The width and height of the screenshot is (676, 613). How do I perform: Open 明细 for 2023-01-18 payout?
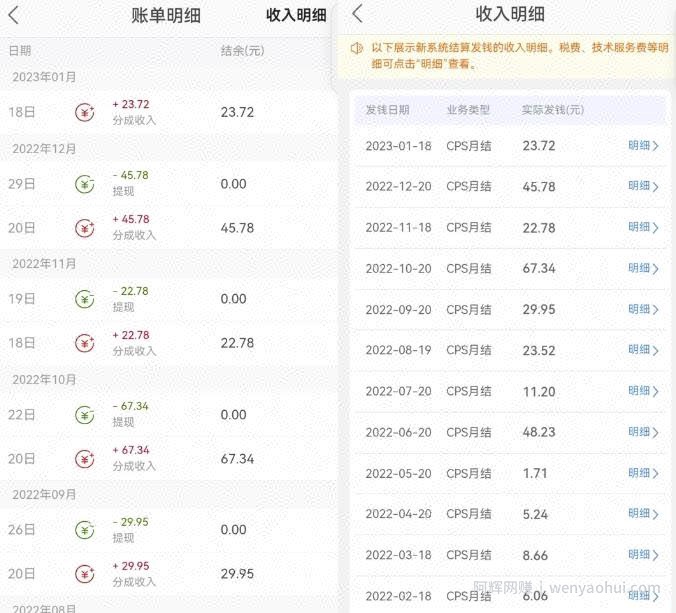(643, 146)
